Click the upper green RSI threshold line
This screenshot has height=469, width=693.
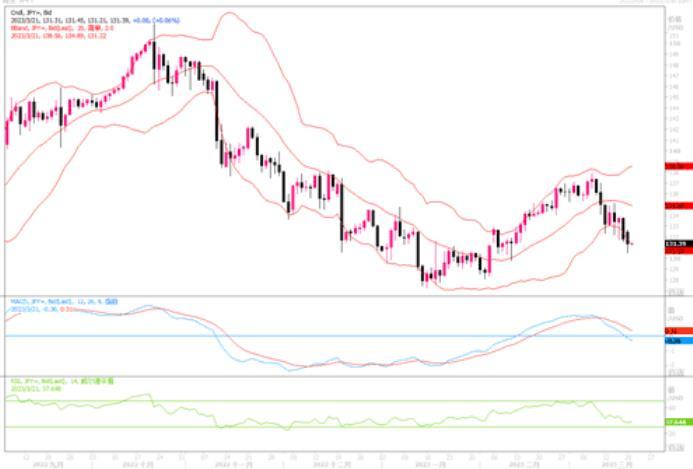click(x=335, y=401)
